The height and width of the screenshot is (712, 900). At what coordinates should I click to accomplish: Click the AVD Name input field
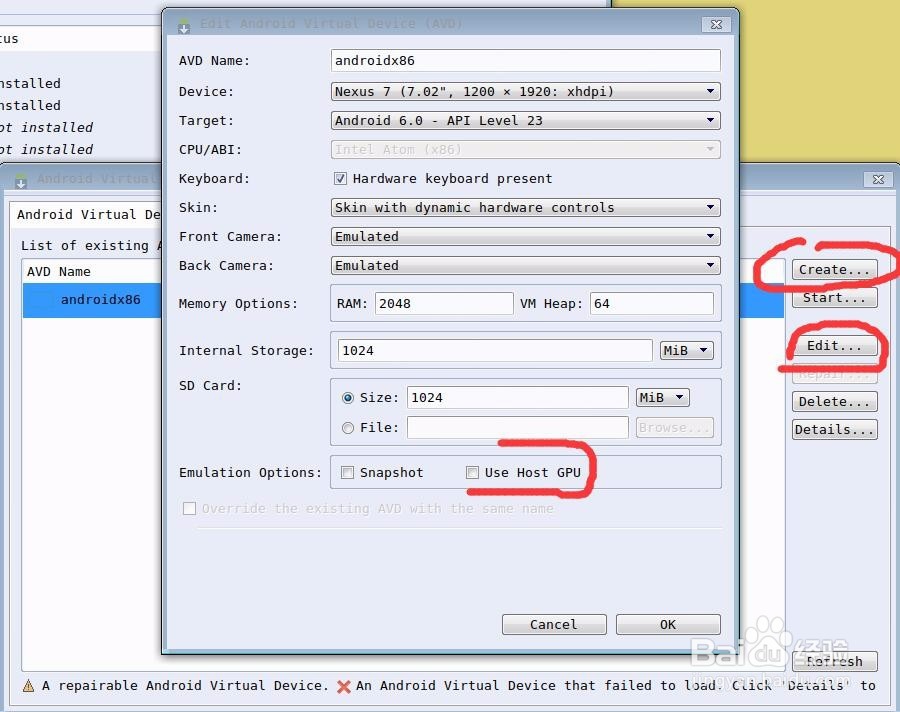(x=526, y=60)
